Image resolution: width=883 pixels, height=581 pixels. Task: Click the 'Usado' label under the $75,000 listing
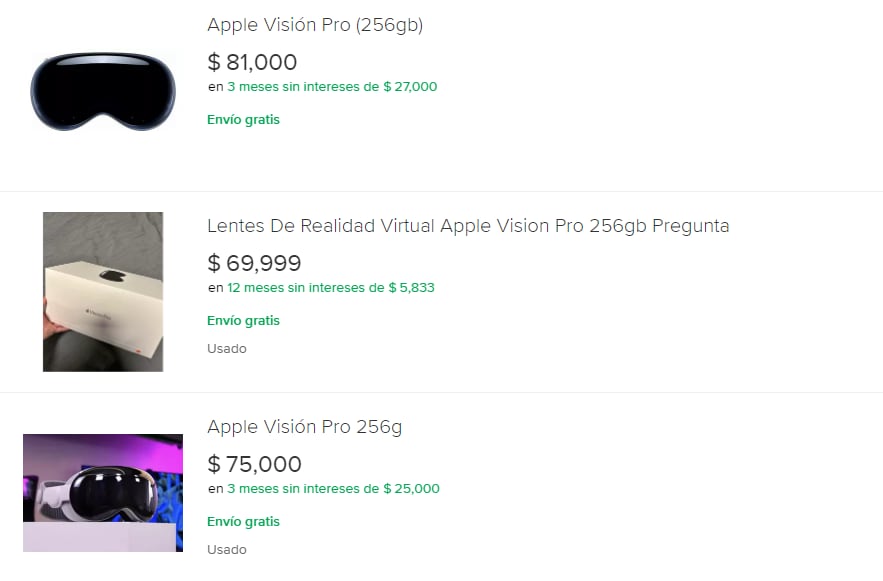pyautogui.click(x=226, y=550)
